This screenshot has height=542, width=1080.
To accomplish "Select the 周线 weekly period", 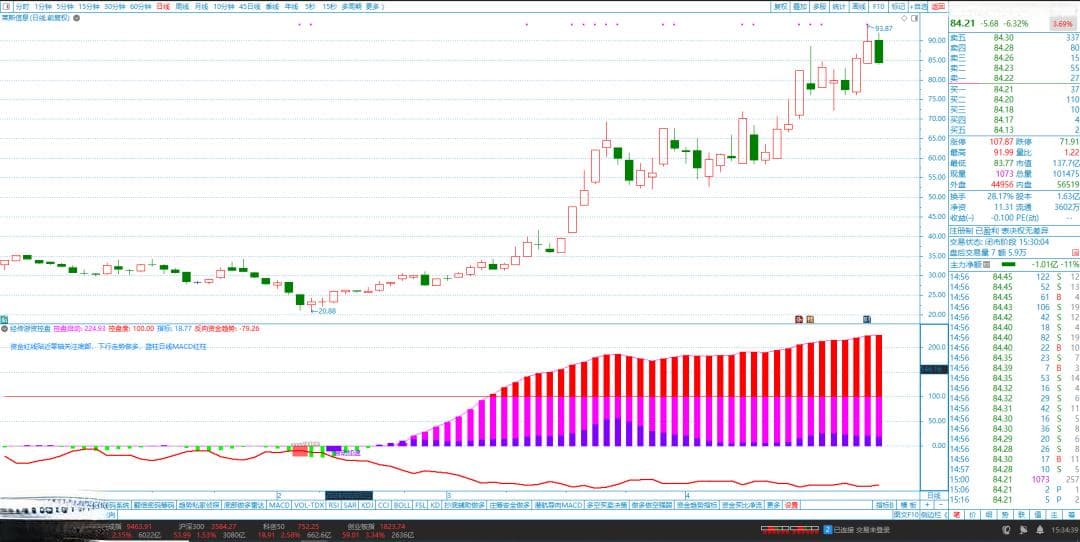I will [x=183, y=6].
